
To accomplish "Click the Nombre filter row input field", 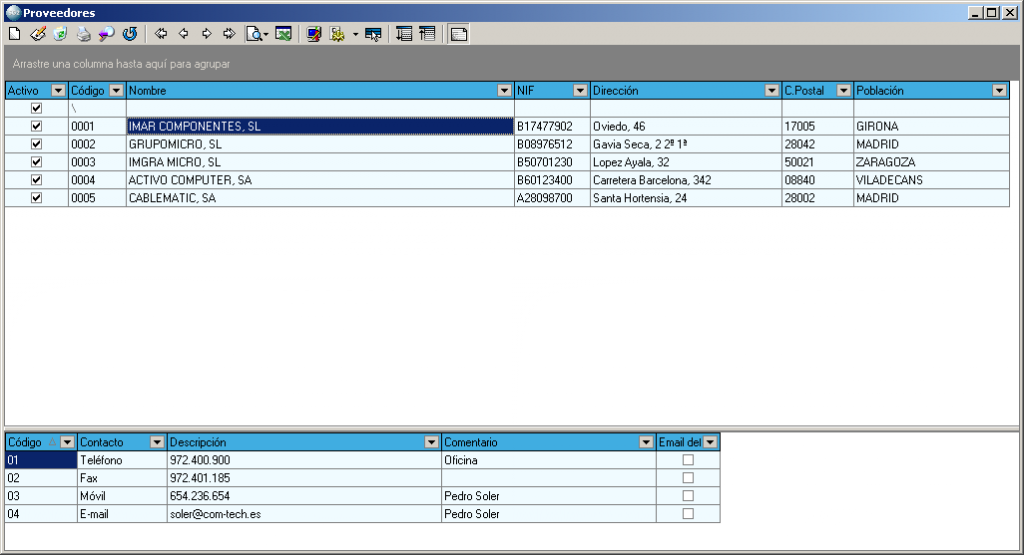I will pyautogui.click(x=320, y=108).
